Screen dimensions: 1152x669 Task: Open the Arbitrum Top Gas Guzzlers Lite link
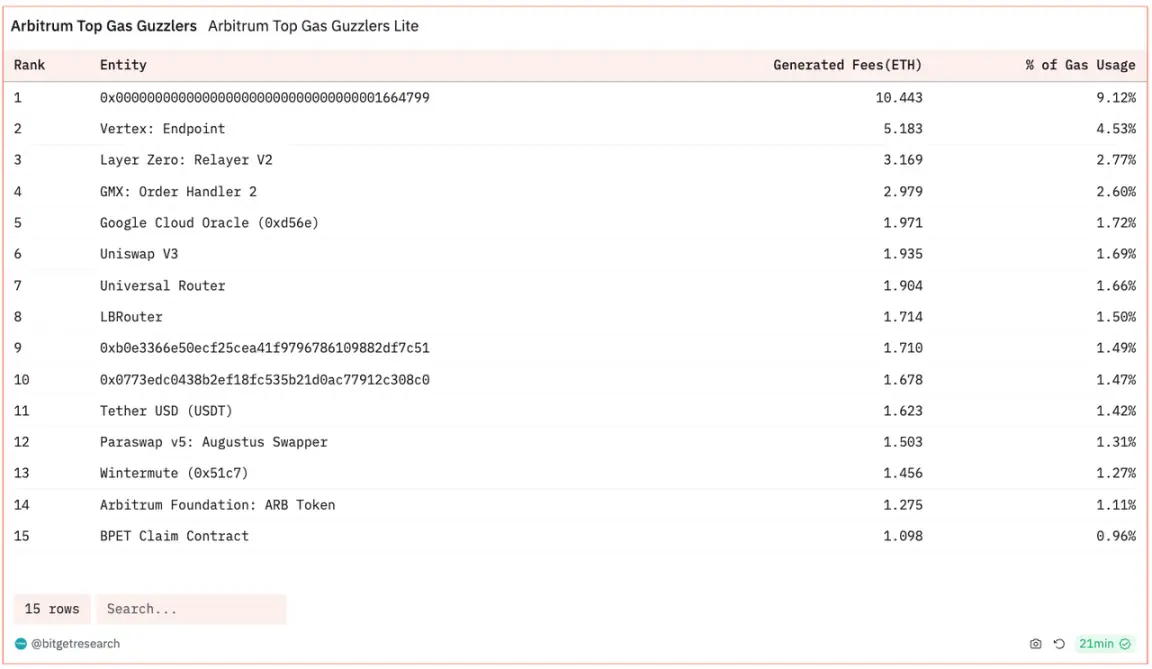point(313,26)
